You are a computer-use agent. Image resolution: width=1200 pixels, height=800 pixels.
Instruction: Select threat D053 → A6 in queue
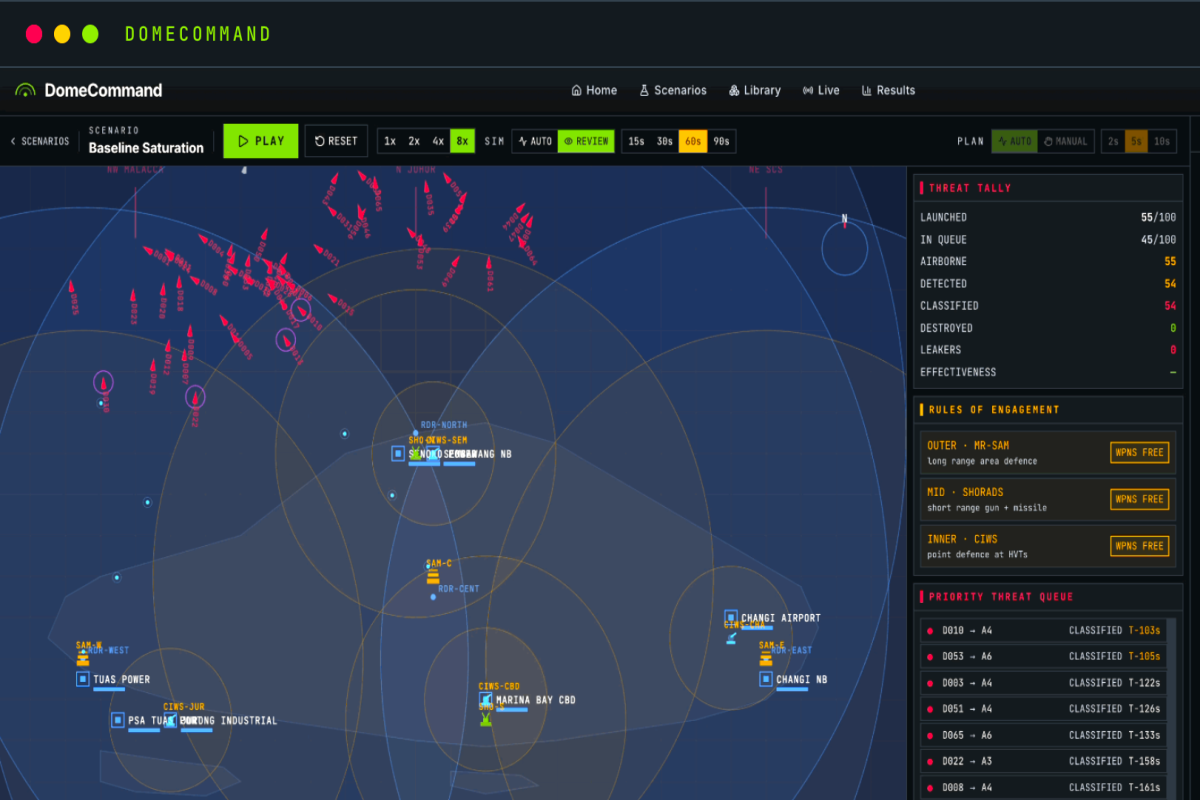tap(1043, 657)
